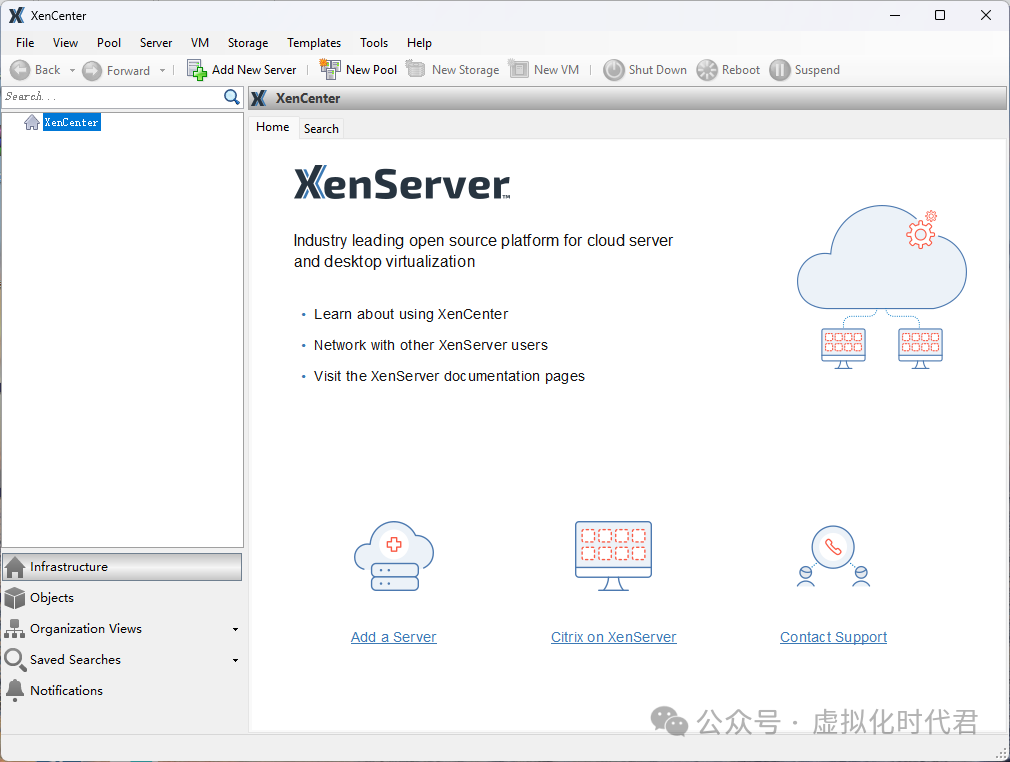Click the Add New Server toolbar icon

(197, 70)
